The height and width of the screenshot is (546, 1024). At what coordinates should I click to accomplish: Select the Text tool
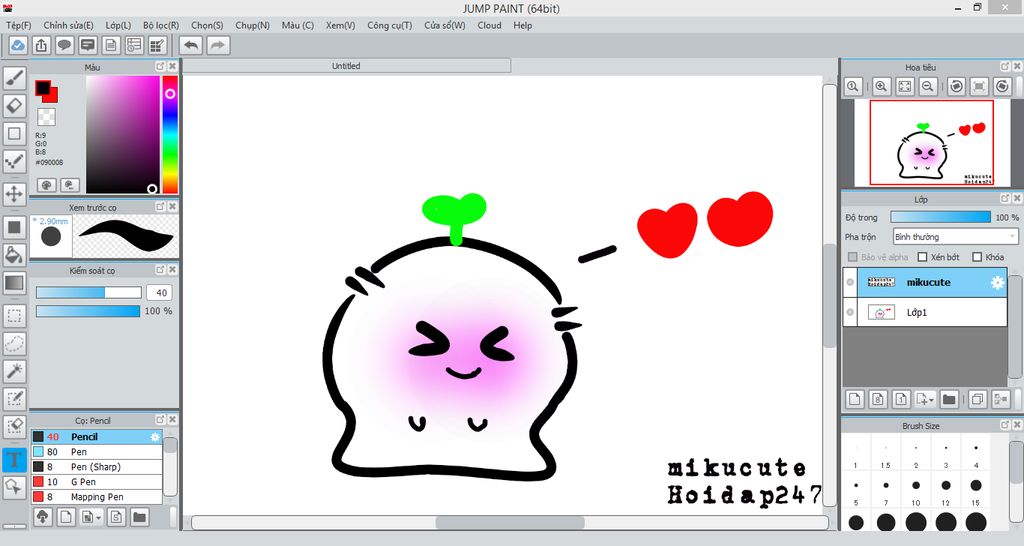click(14, 459)
